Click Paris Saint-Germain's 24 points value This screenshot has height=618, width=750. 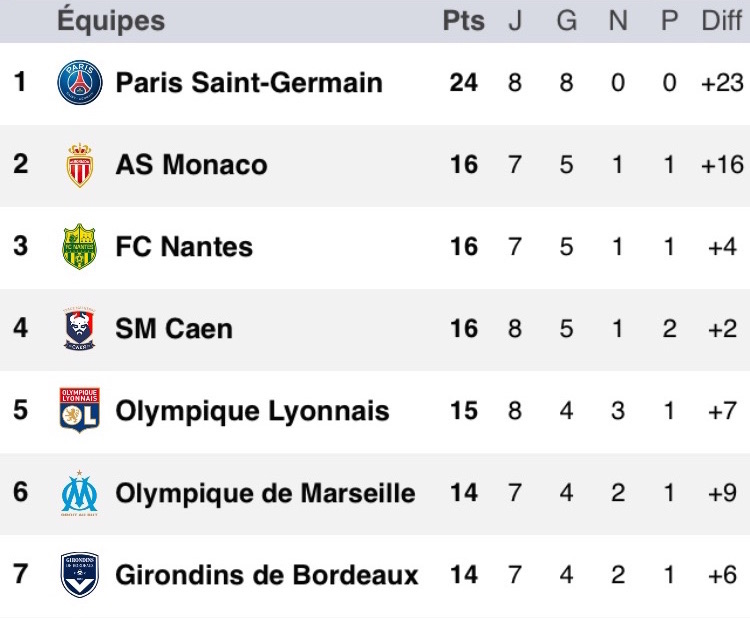(463, 82)
